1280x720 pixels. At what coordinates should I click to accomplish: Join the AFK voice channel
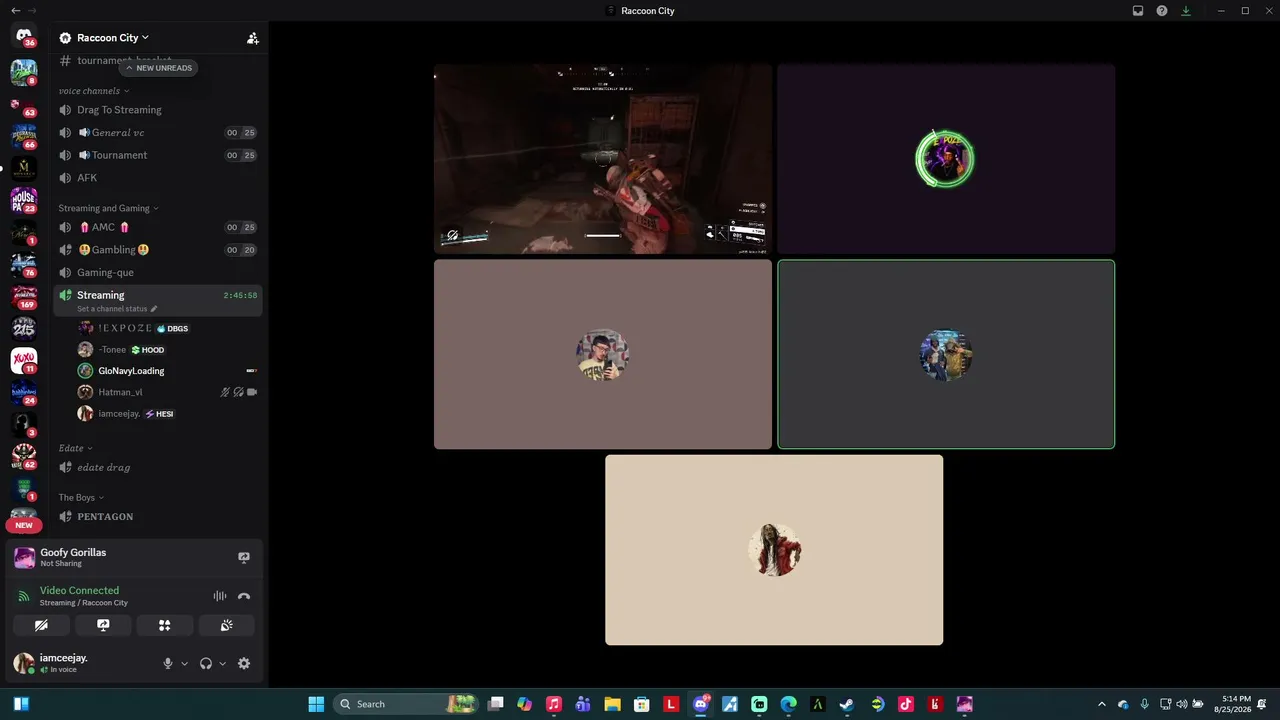[x=158, y=178]
